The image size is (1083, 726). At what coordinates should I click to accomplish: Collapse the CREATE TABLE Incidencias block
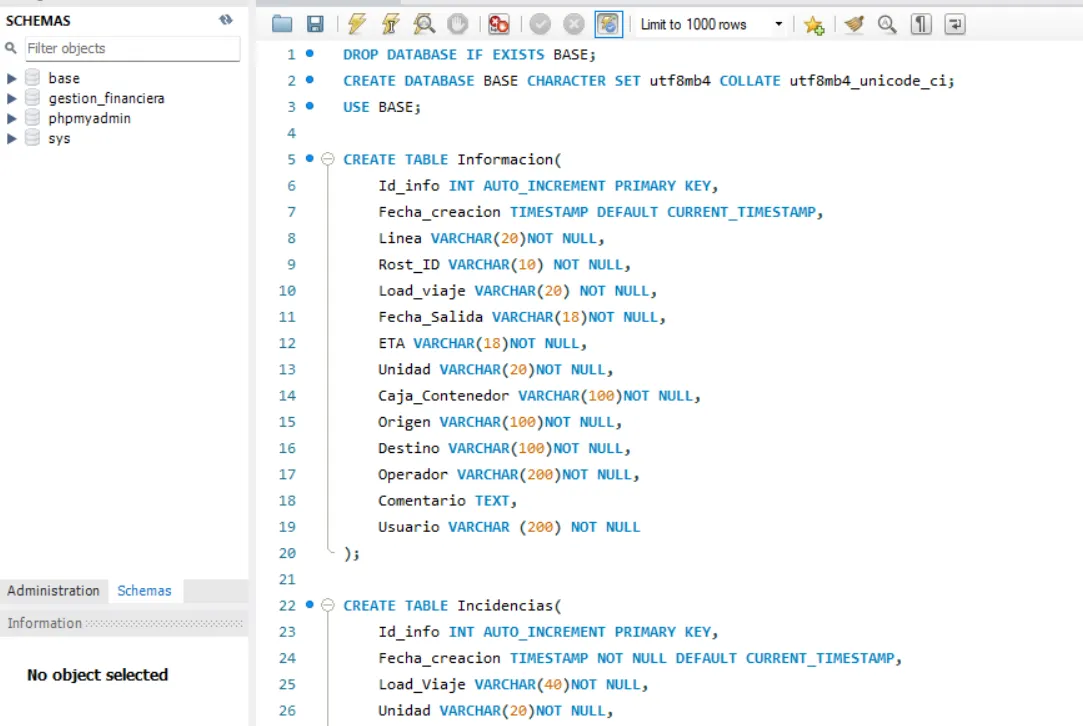coord(328,605)
